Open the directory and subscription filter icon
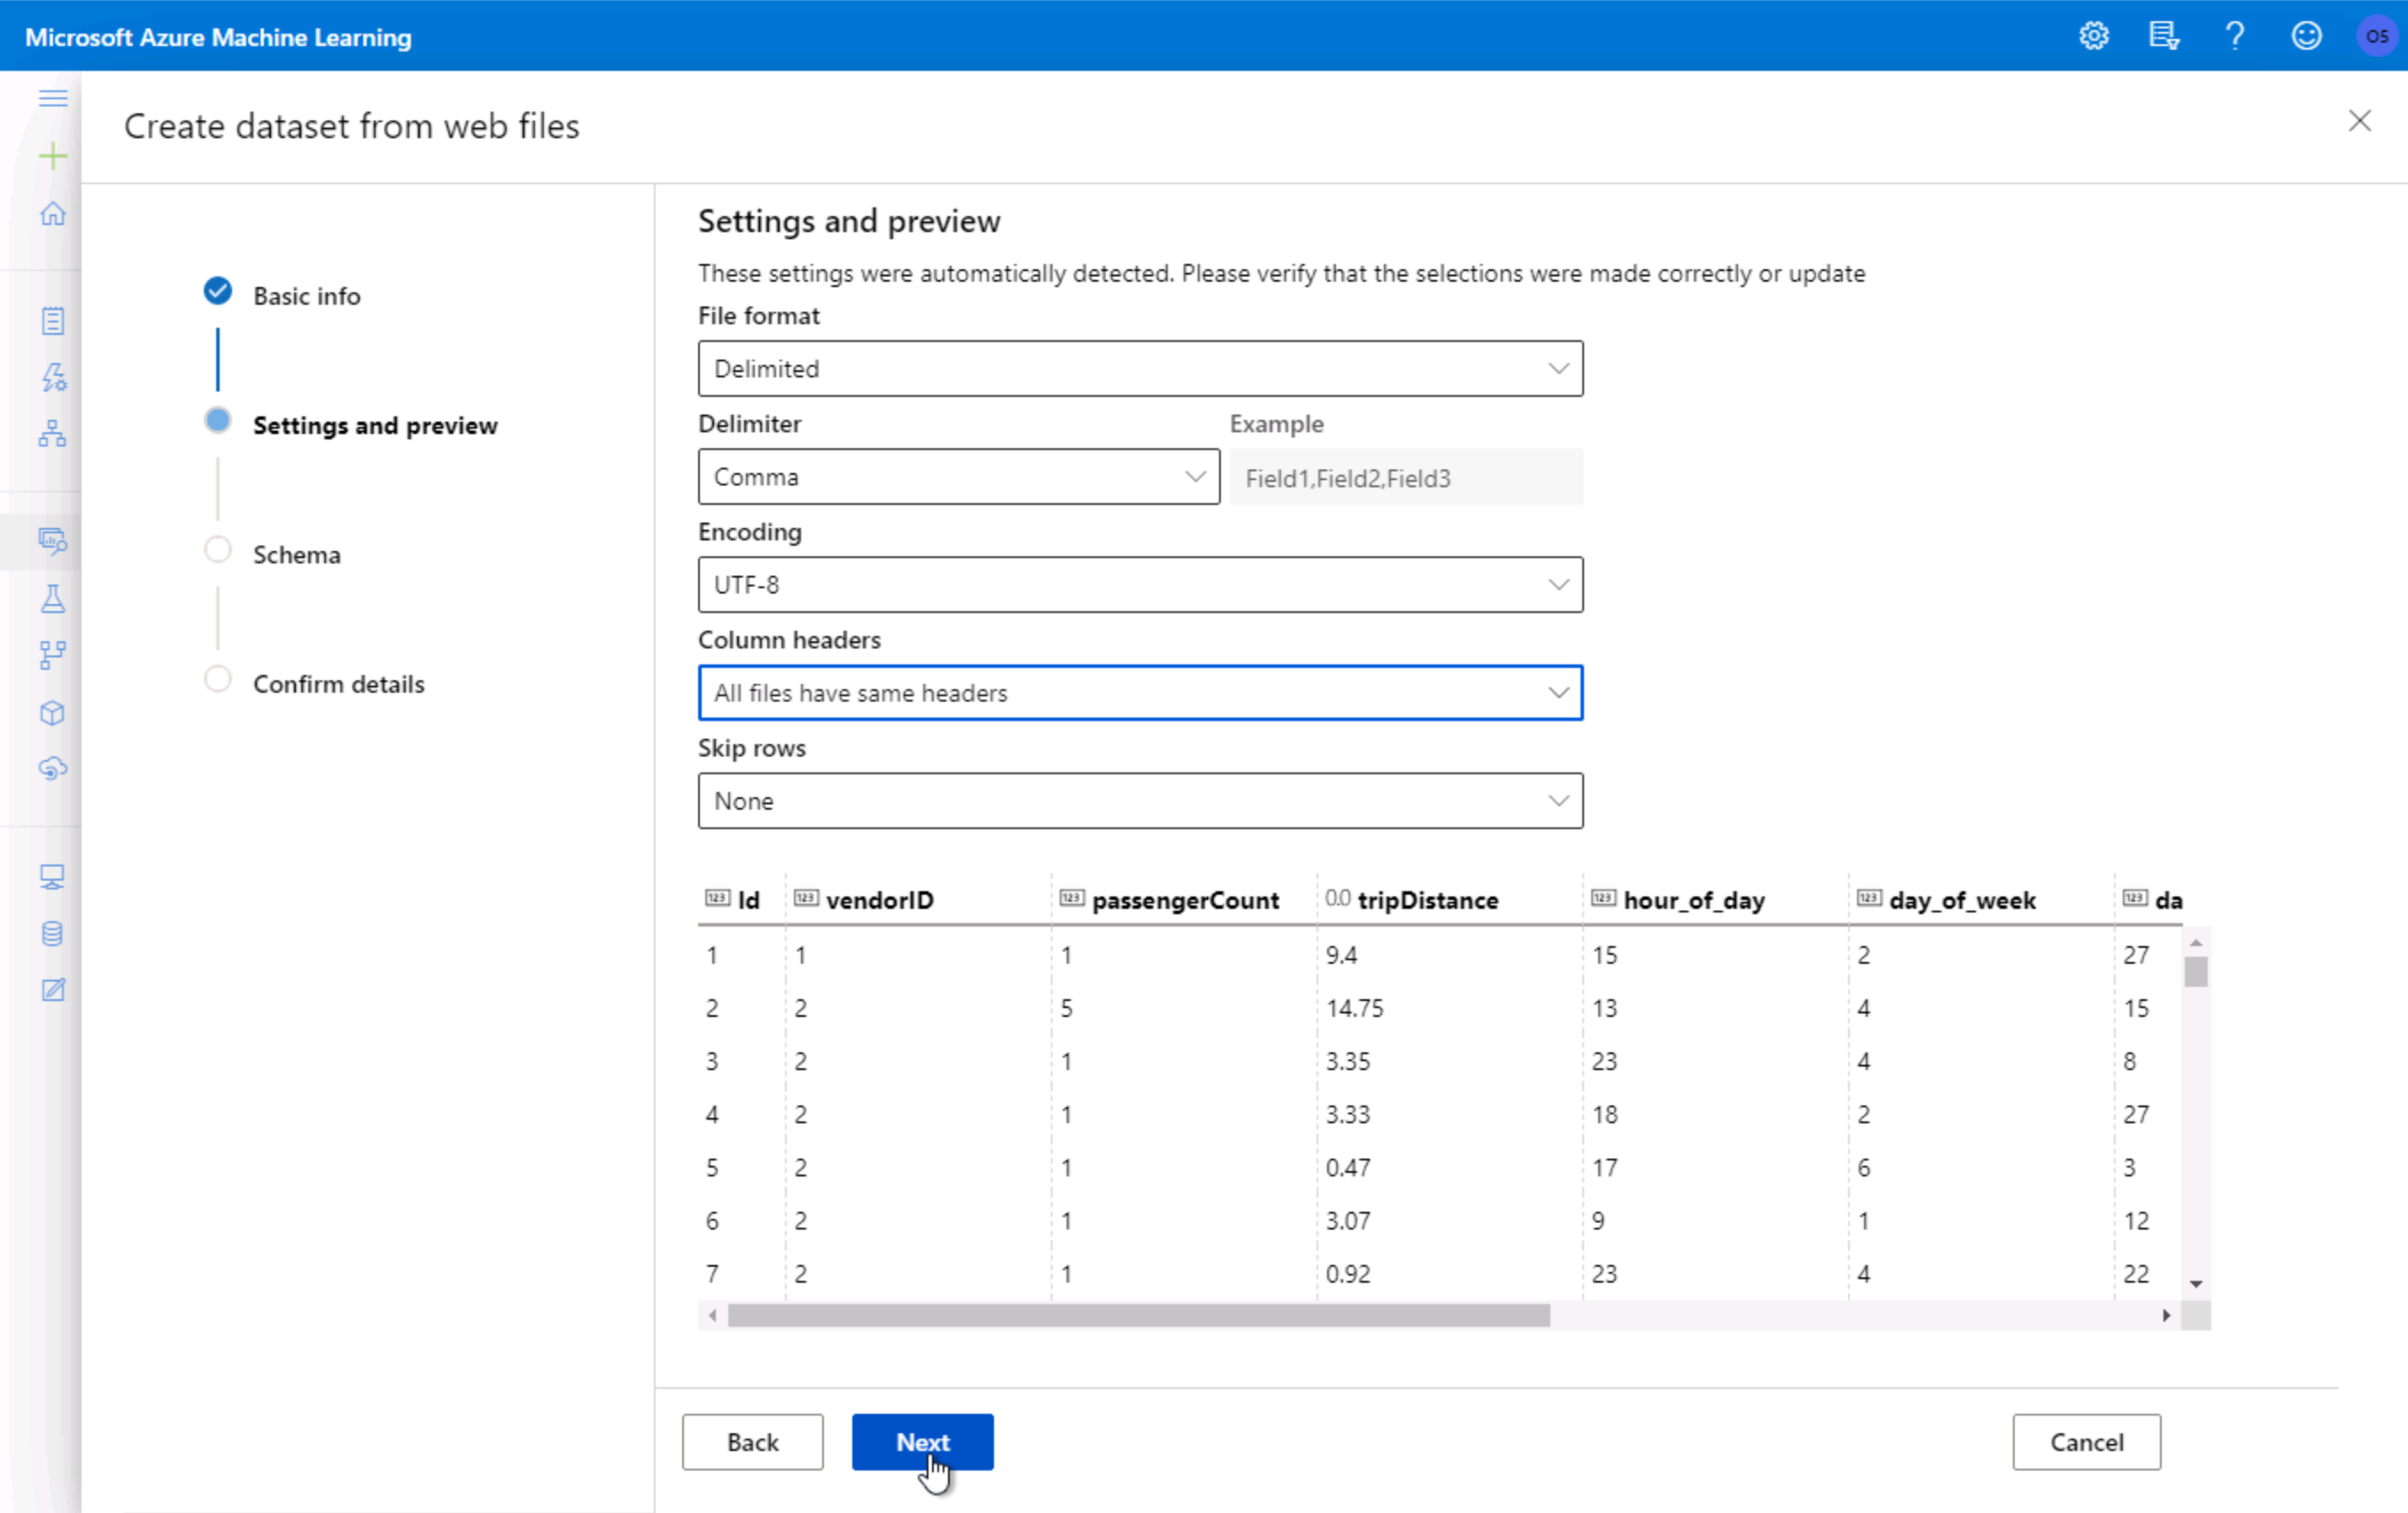The height and width of the screenshot is (1513, 2408). point(2163,36)
